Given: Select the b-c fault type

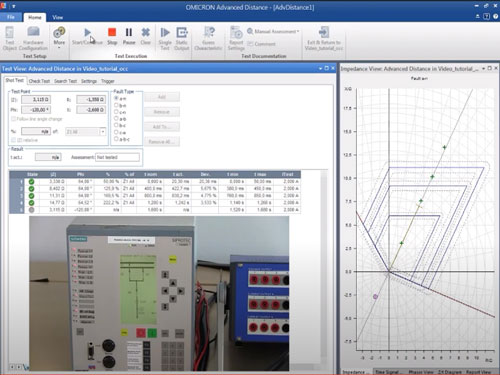Looking at the screenshot, I should click(x=116, y=125).
